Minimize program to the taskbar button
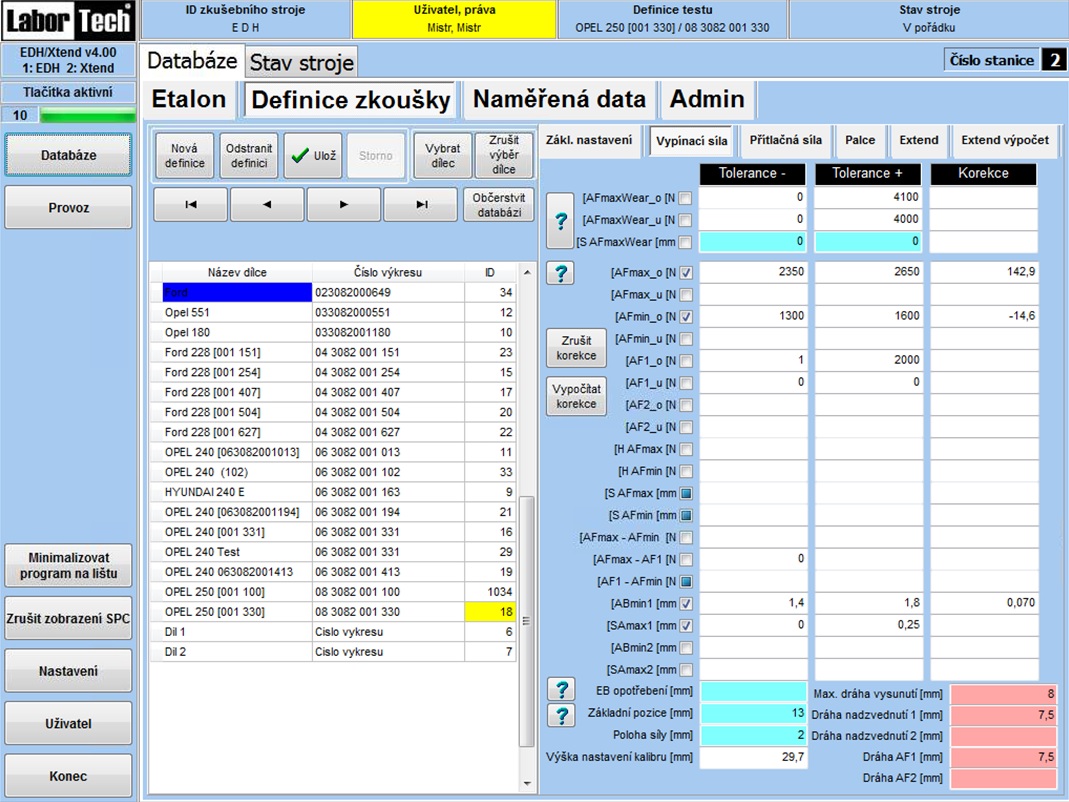The image size is (1069, 802). [68, 565]
